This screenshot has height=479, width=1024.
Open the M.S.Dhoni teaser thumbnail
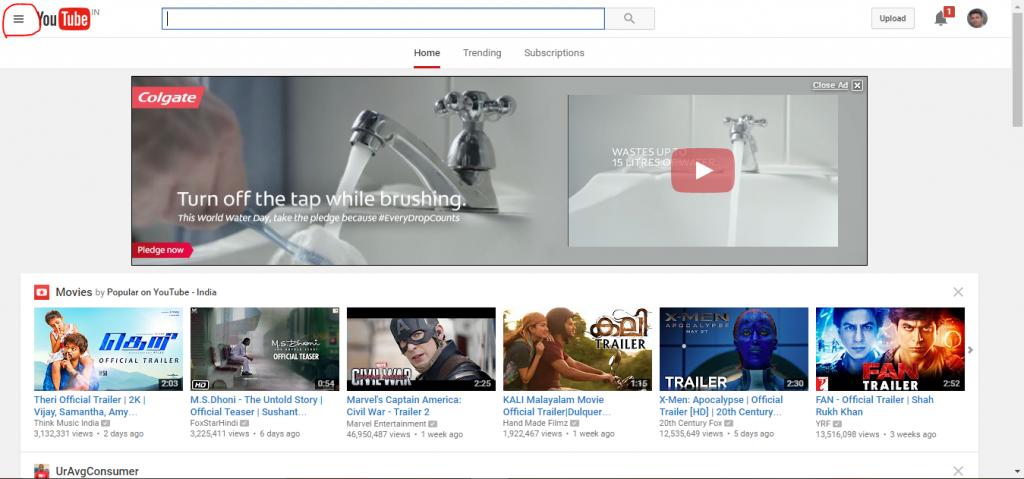click(x=264, y=349)
